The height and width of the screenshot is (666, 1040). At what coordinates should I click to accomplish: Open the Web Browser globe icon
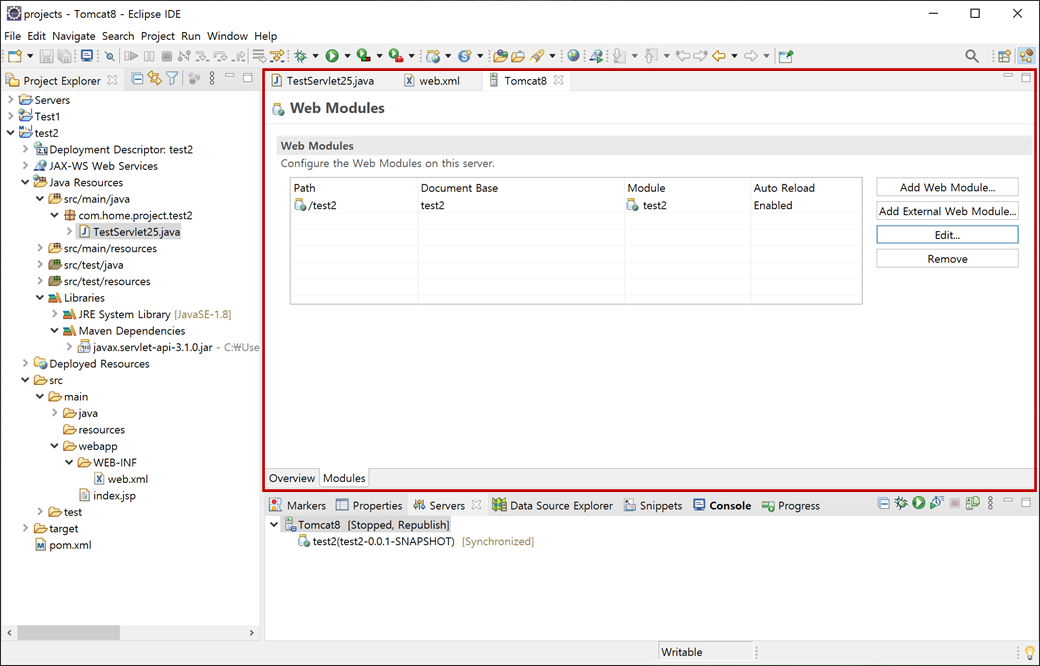pos(573,56)
